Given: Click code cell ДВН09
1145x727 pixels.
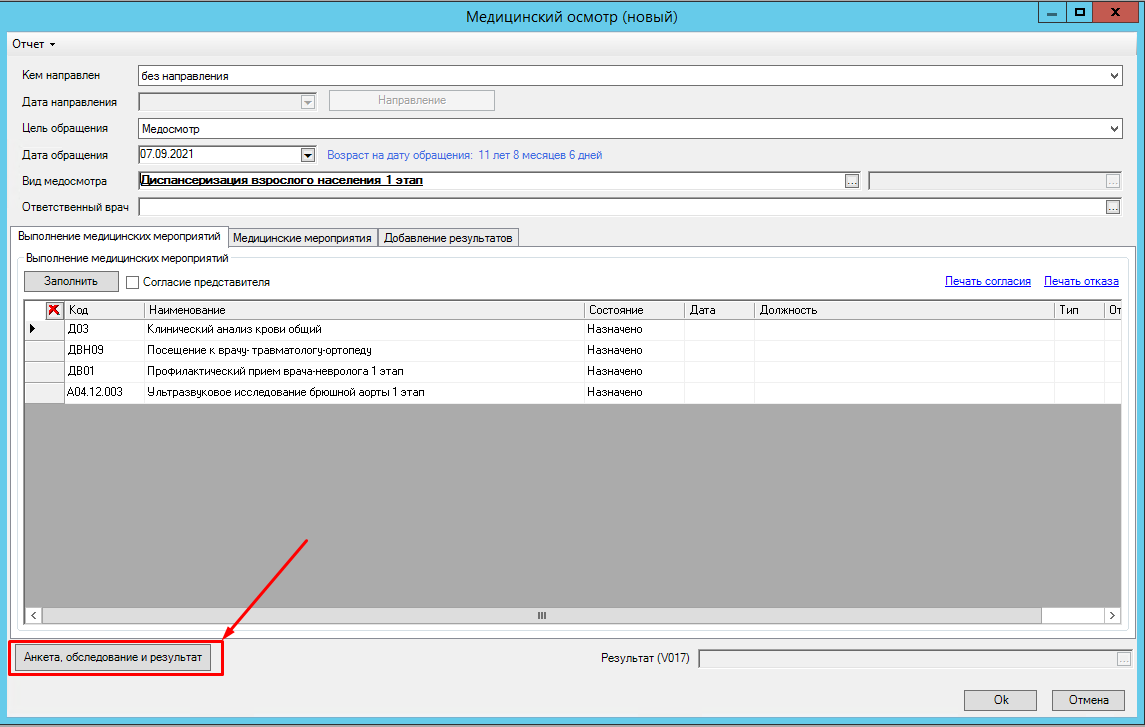Looking at the screenshot, I should coord(104,350).
